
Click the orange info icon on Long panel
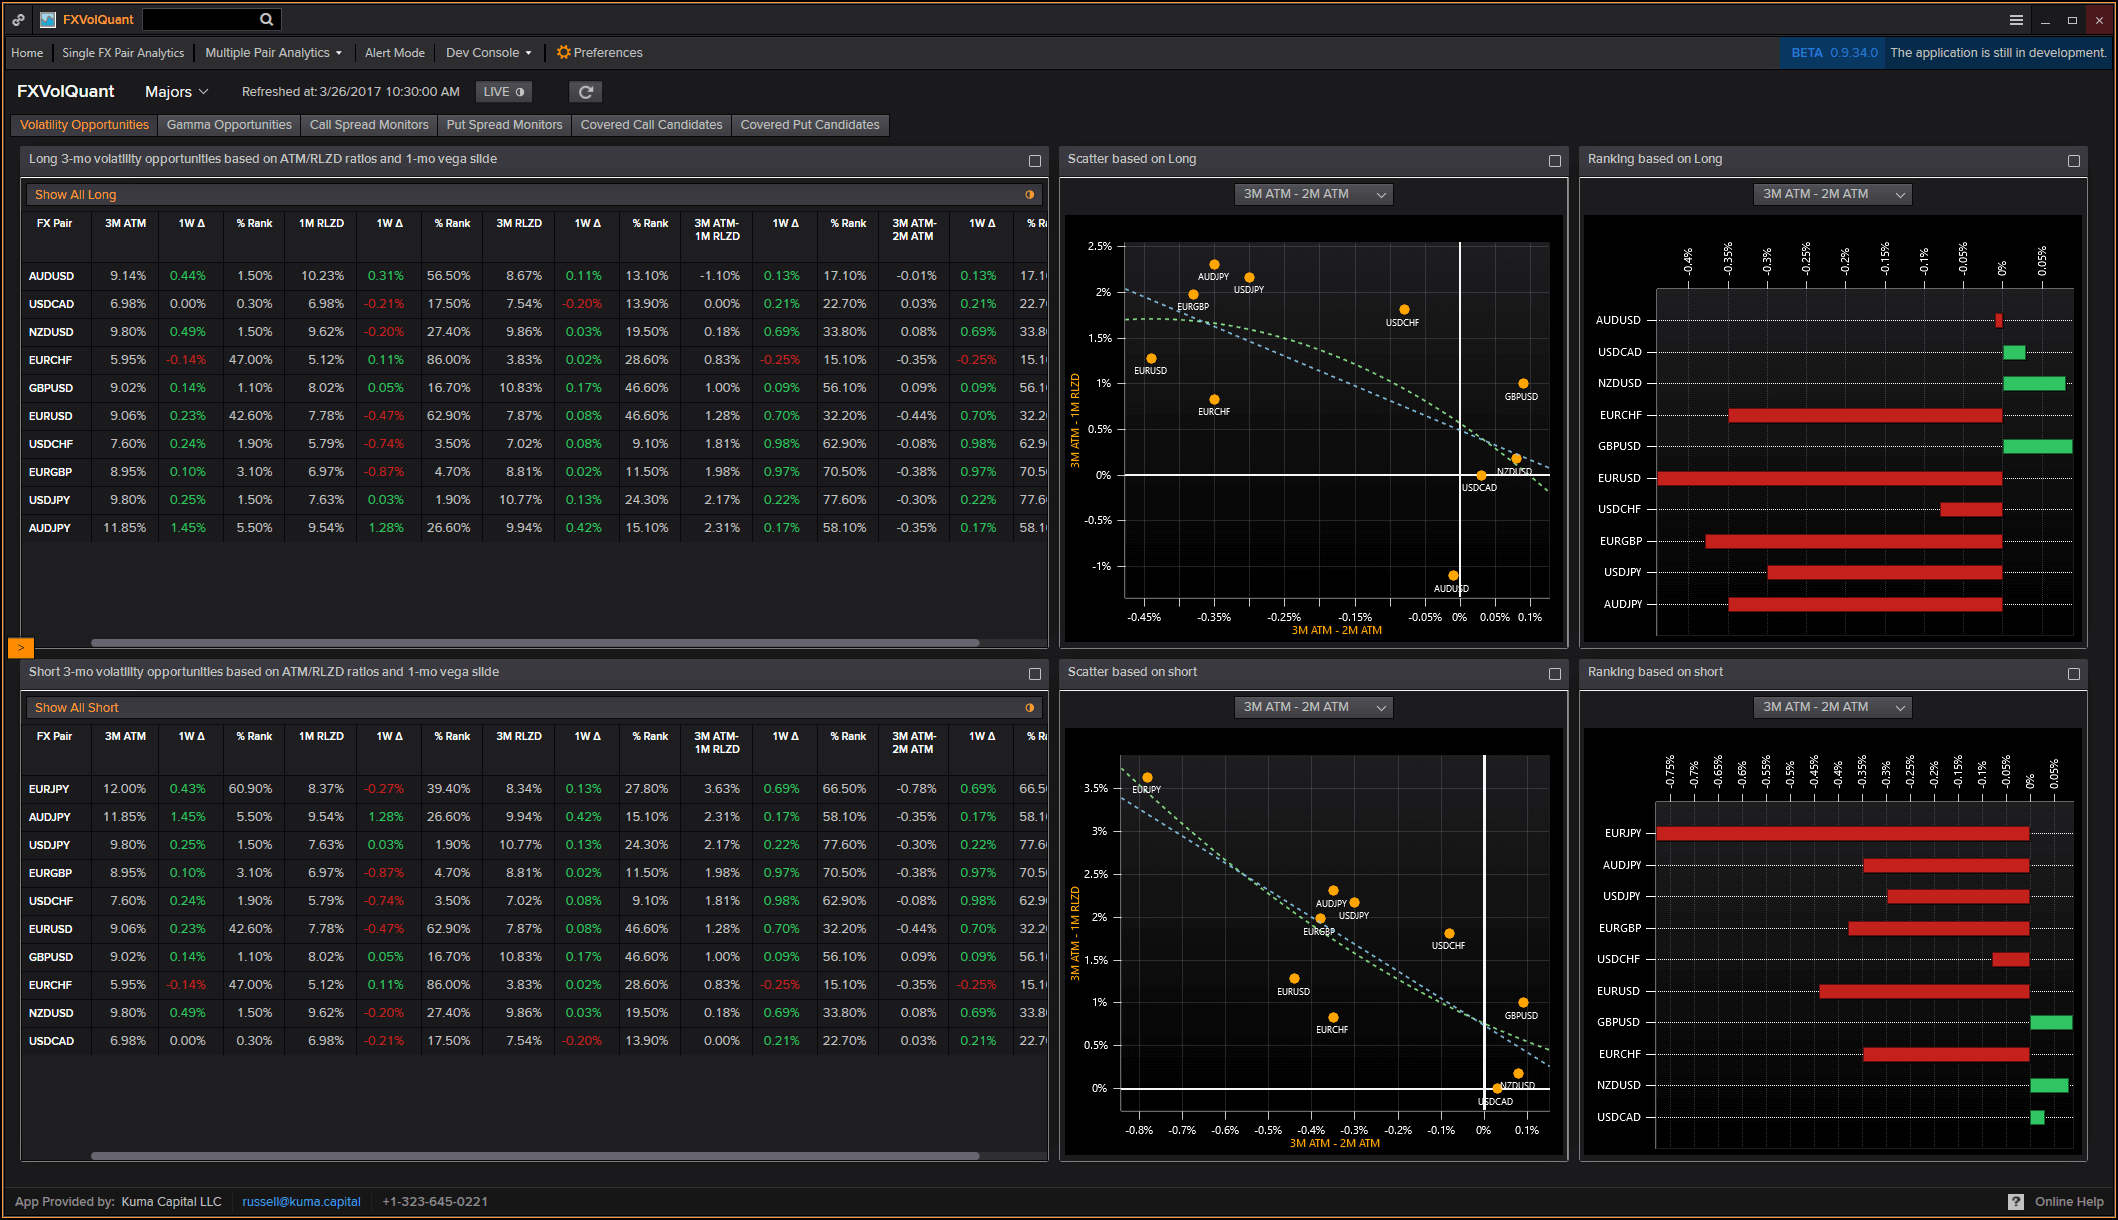[1028, 193]
